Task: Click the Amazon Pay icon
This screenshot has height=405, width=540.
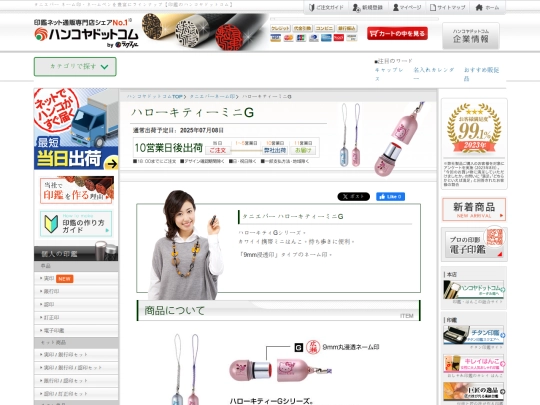Action: (x=352, y=38)
